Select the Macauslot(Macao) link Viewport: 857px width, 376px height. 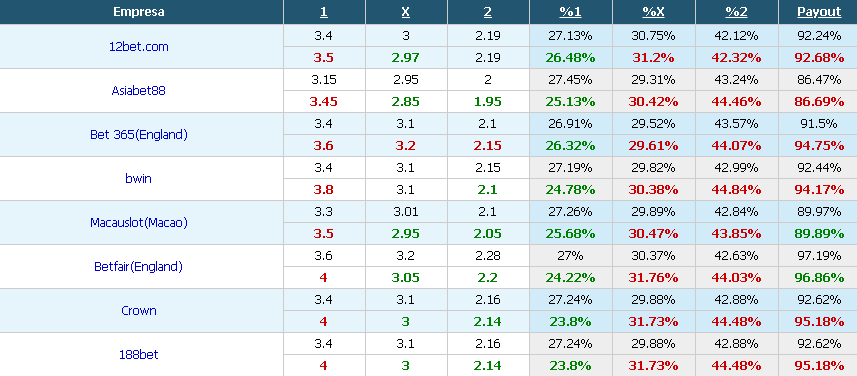point(139,222)
